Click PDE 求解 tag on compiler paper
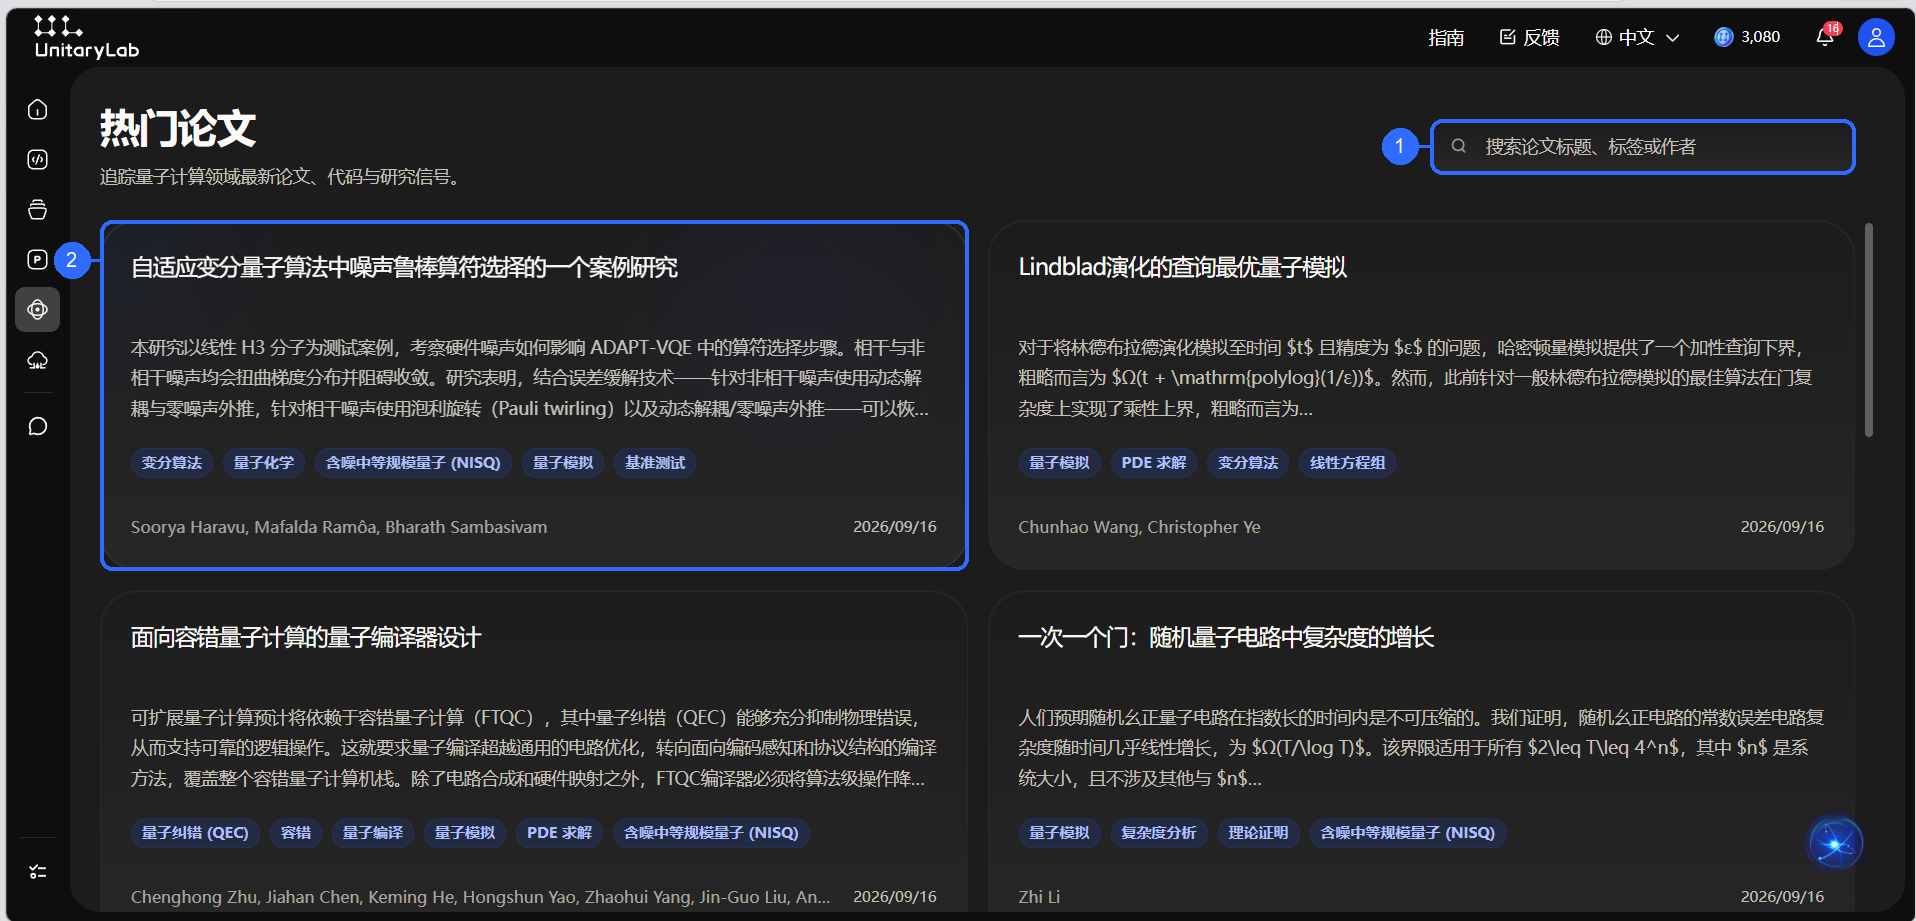The width and height of the screenshot is (1916, 921). tap(559, 833)
